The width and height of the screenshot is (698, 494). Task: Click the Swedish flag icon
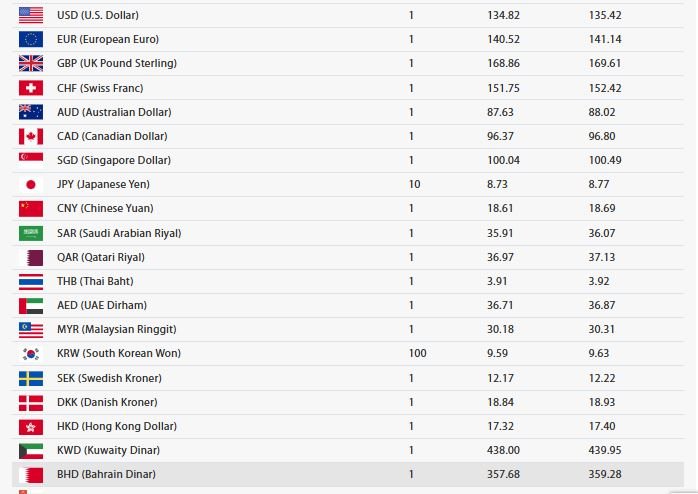(x=31, y=378)
